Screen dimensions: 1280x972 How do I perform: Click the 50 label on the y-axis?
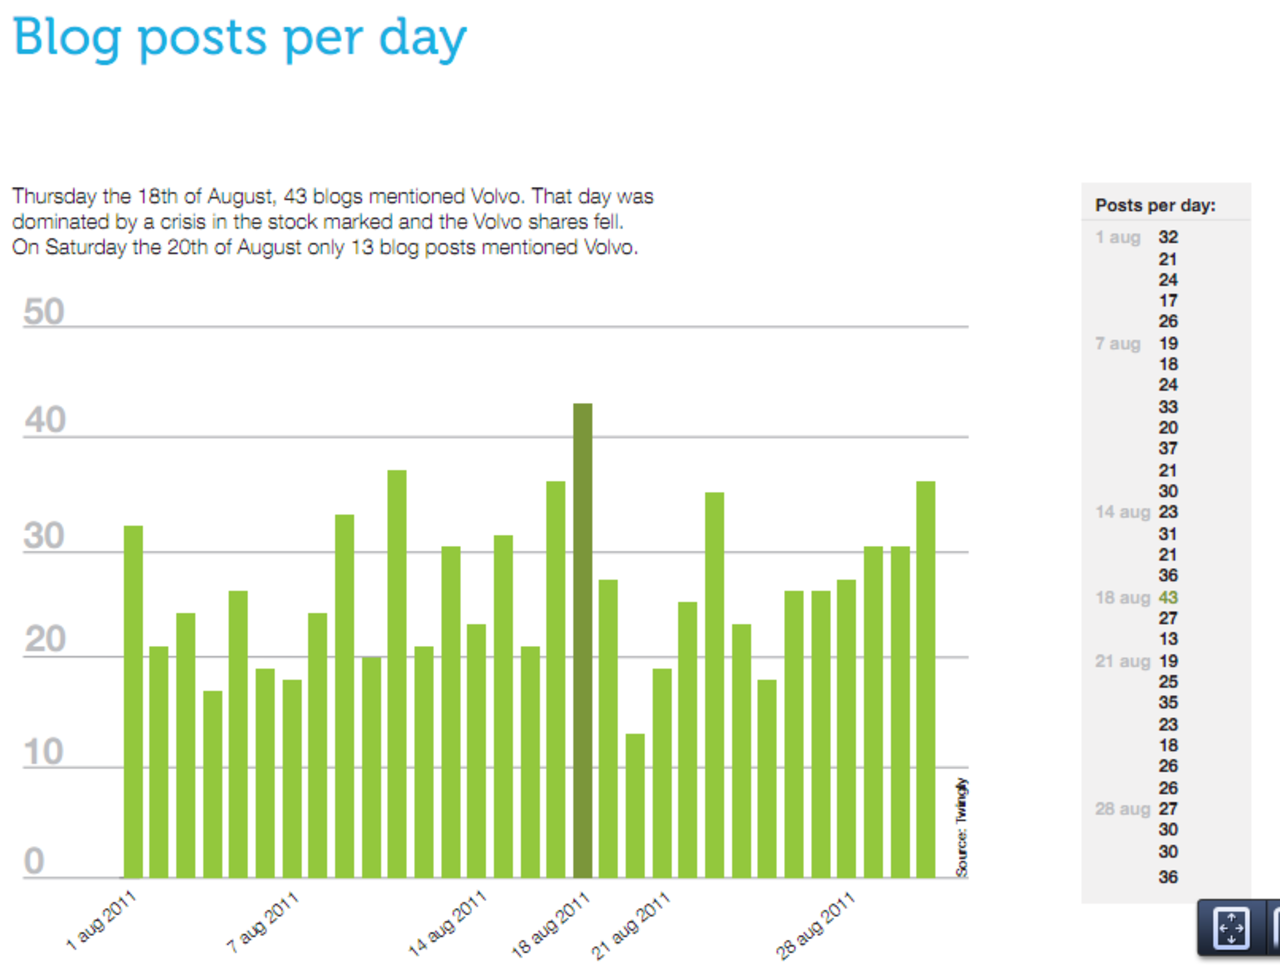[x=44, y=312]
